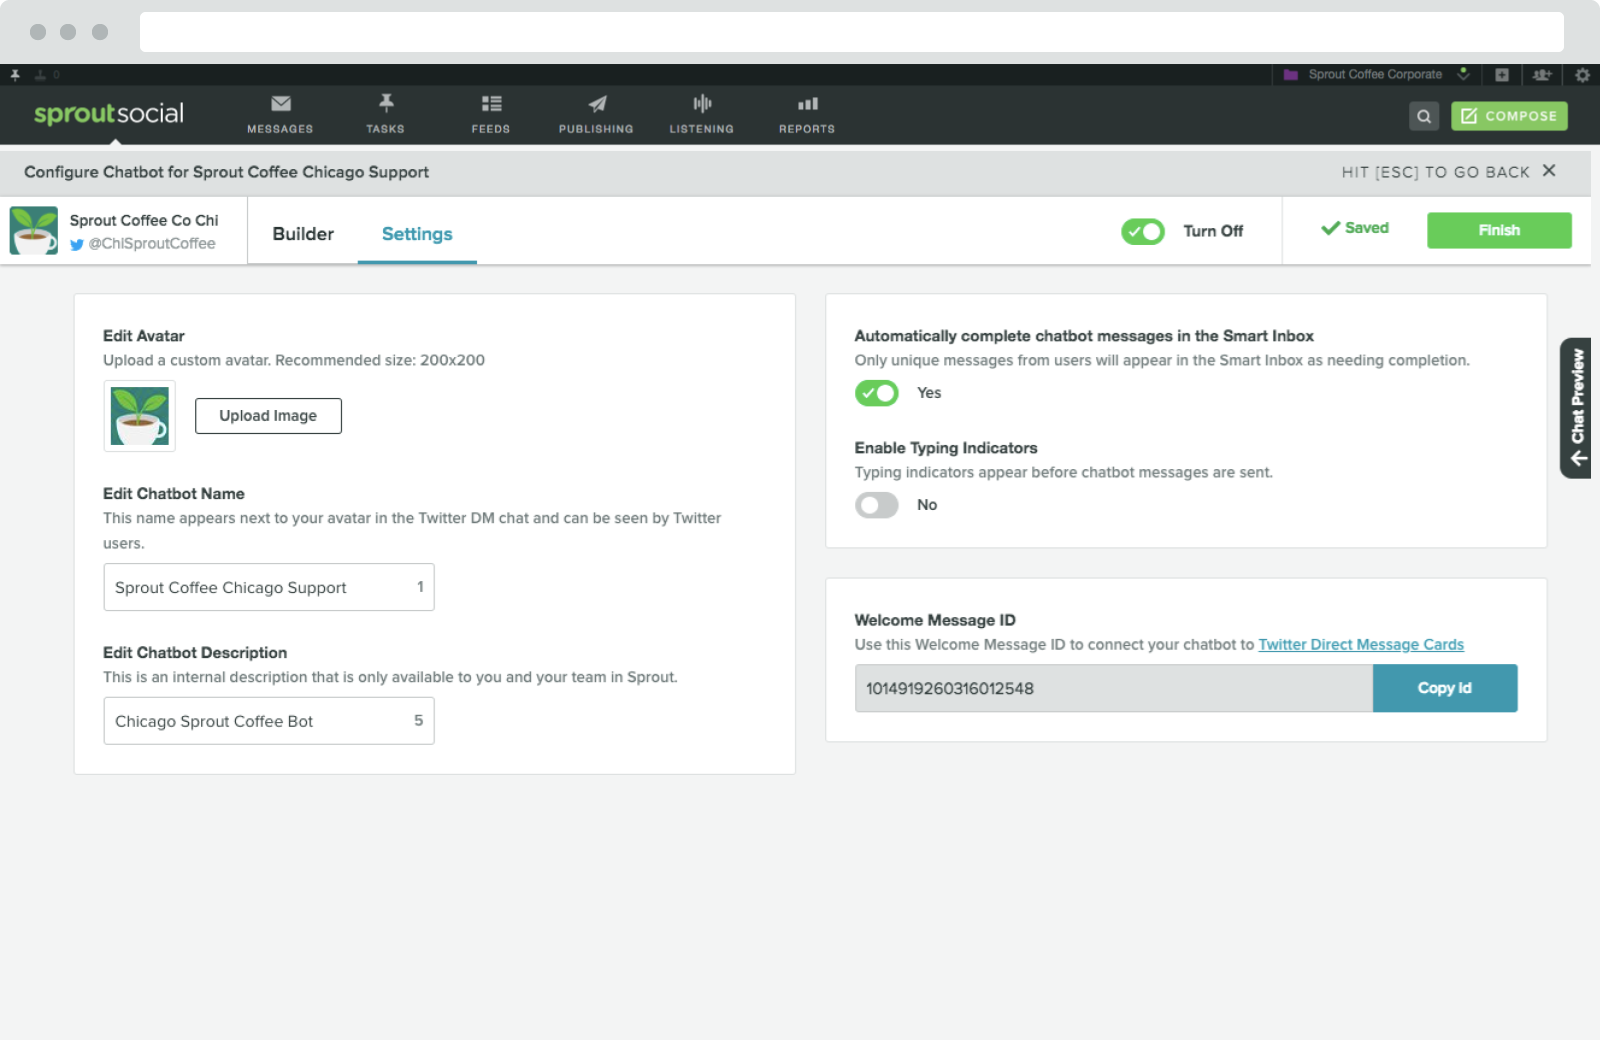Click the Sprout Coffee profile avatar
This screenshot has width=1600, height=1040.
click(34, 231)
